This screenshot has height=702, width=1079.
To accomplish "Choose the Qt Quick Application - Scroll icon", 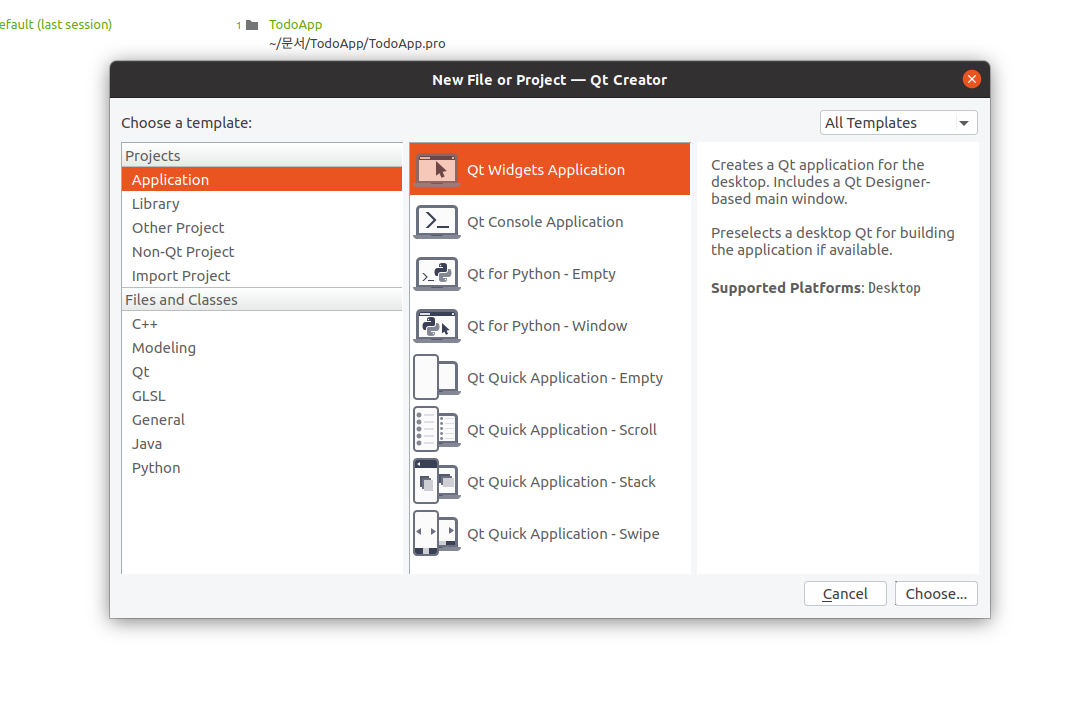I will point(436,429).
